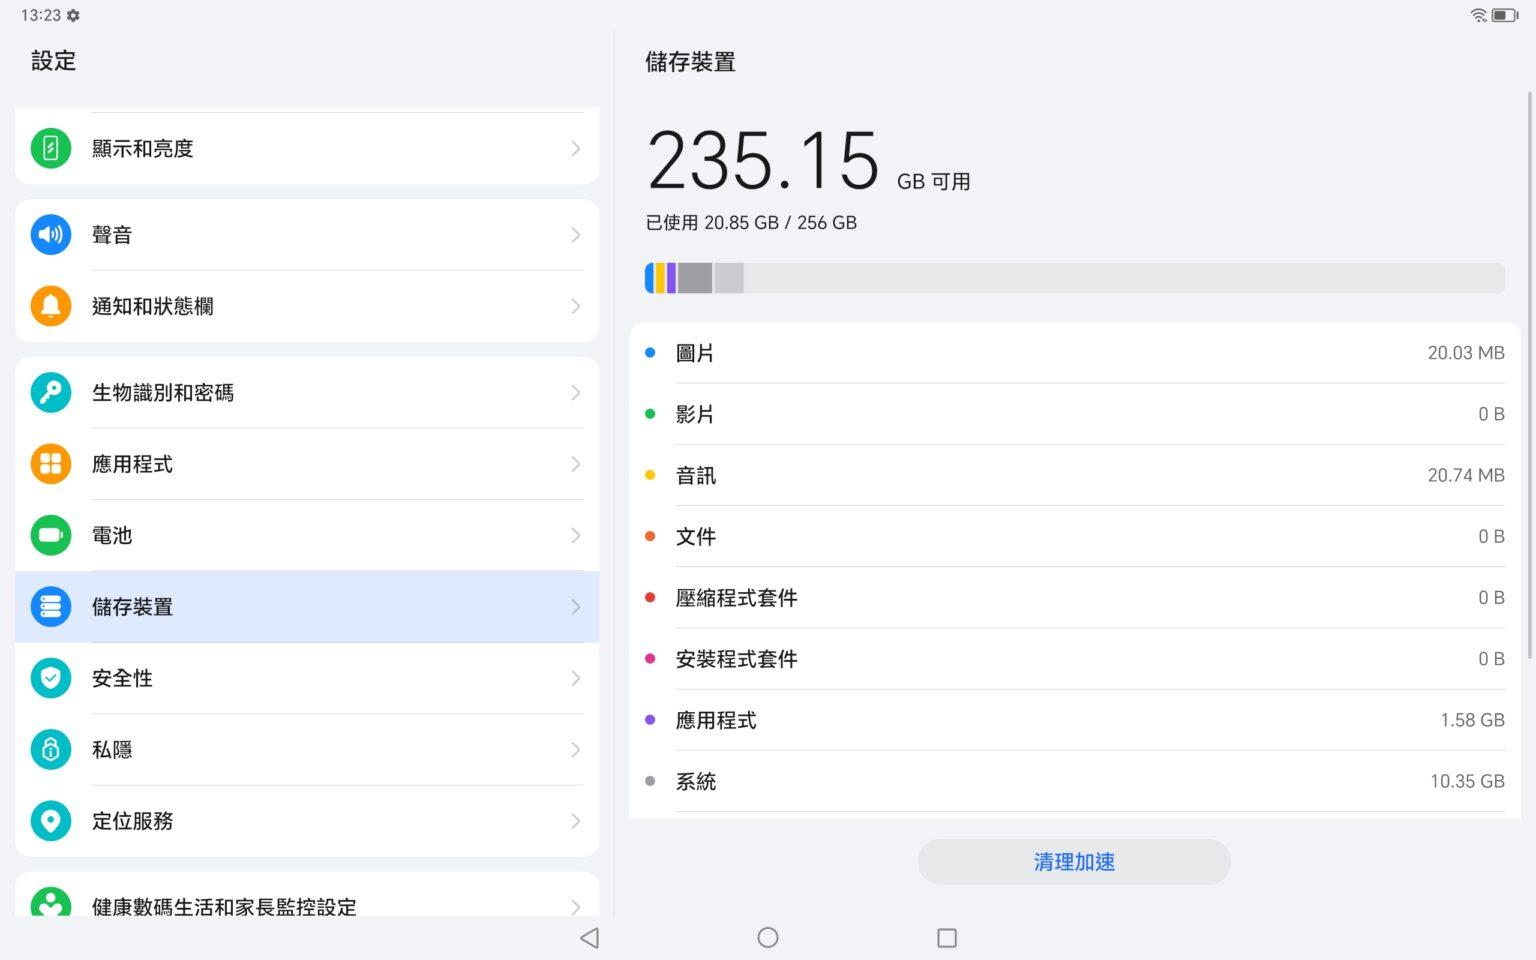Image resolution: width=1536 pixels, height=960 pixels.
Task: Switch to the highlighted 儲存裝置 entry
Action: (x=306, y=607)
